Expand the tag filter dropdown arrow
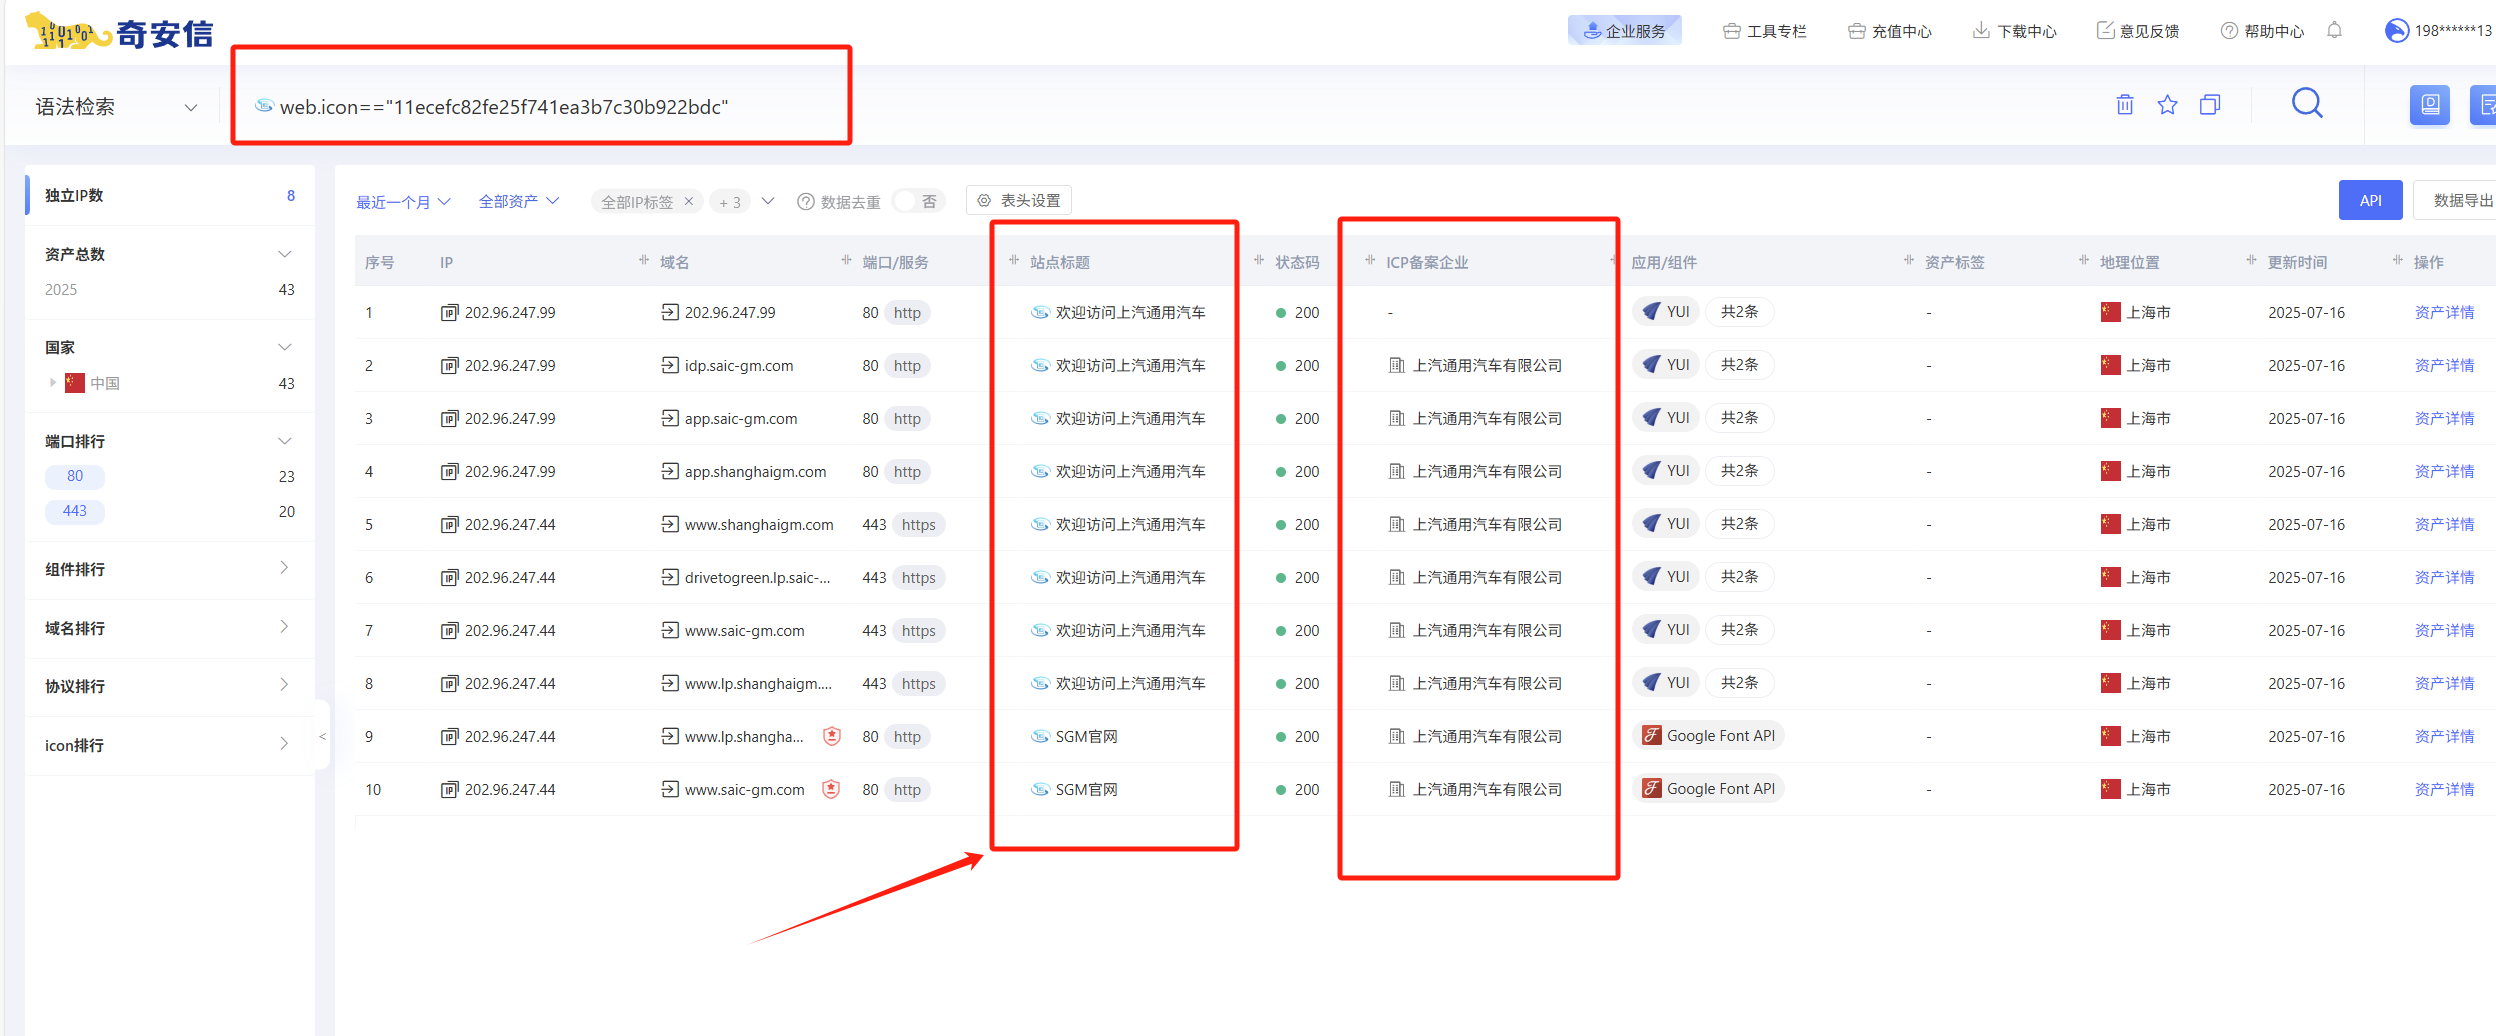This screenshot has height=1036, width=2496. pyautogui.click(x=768, y=201)
